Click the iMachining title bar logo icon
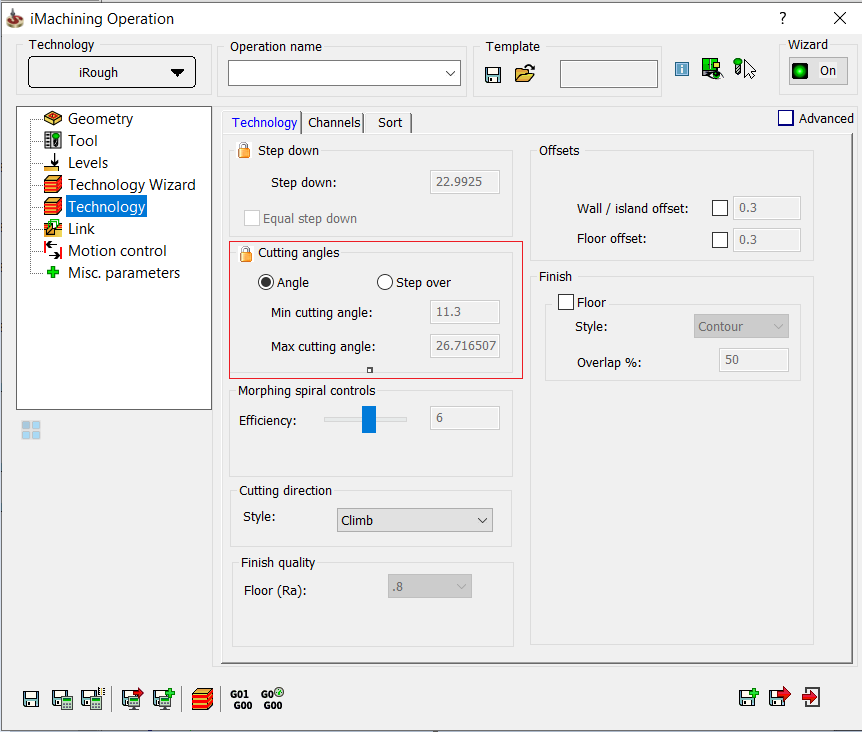The image size is (862, 732). [15, 18]
